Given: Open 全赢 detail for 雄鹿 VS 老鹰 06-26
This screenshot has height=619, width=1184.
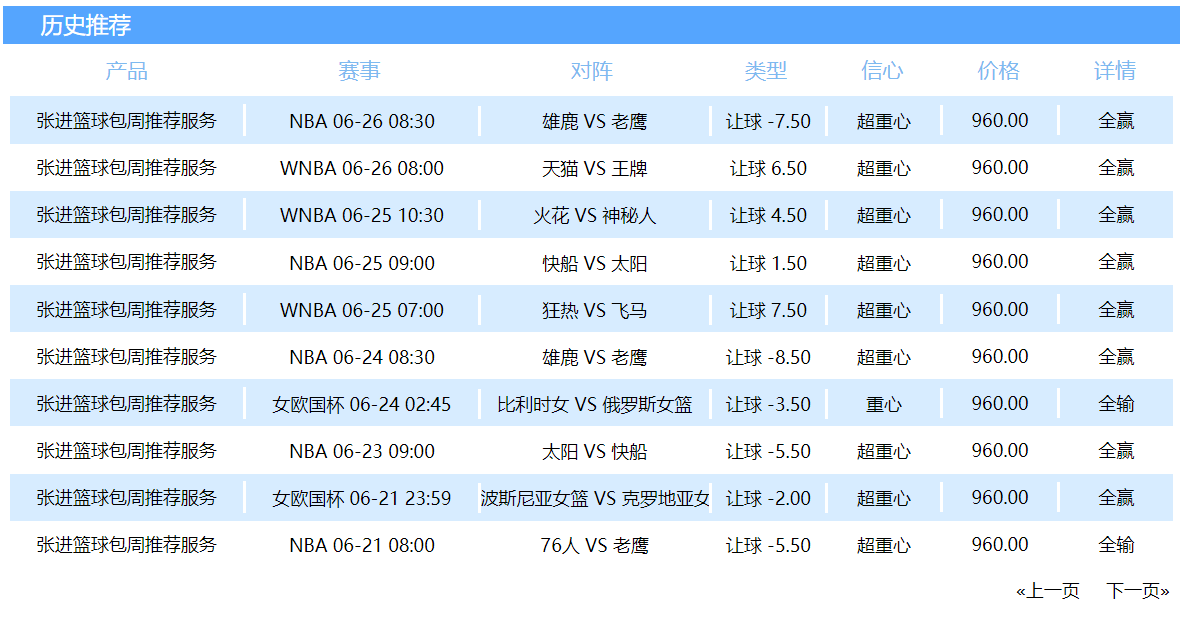Looking at the screenshot, I should pyautogui.click(x=1115, y=121).
